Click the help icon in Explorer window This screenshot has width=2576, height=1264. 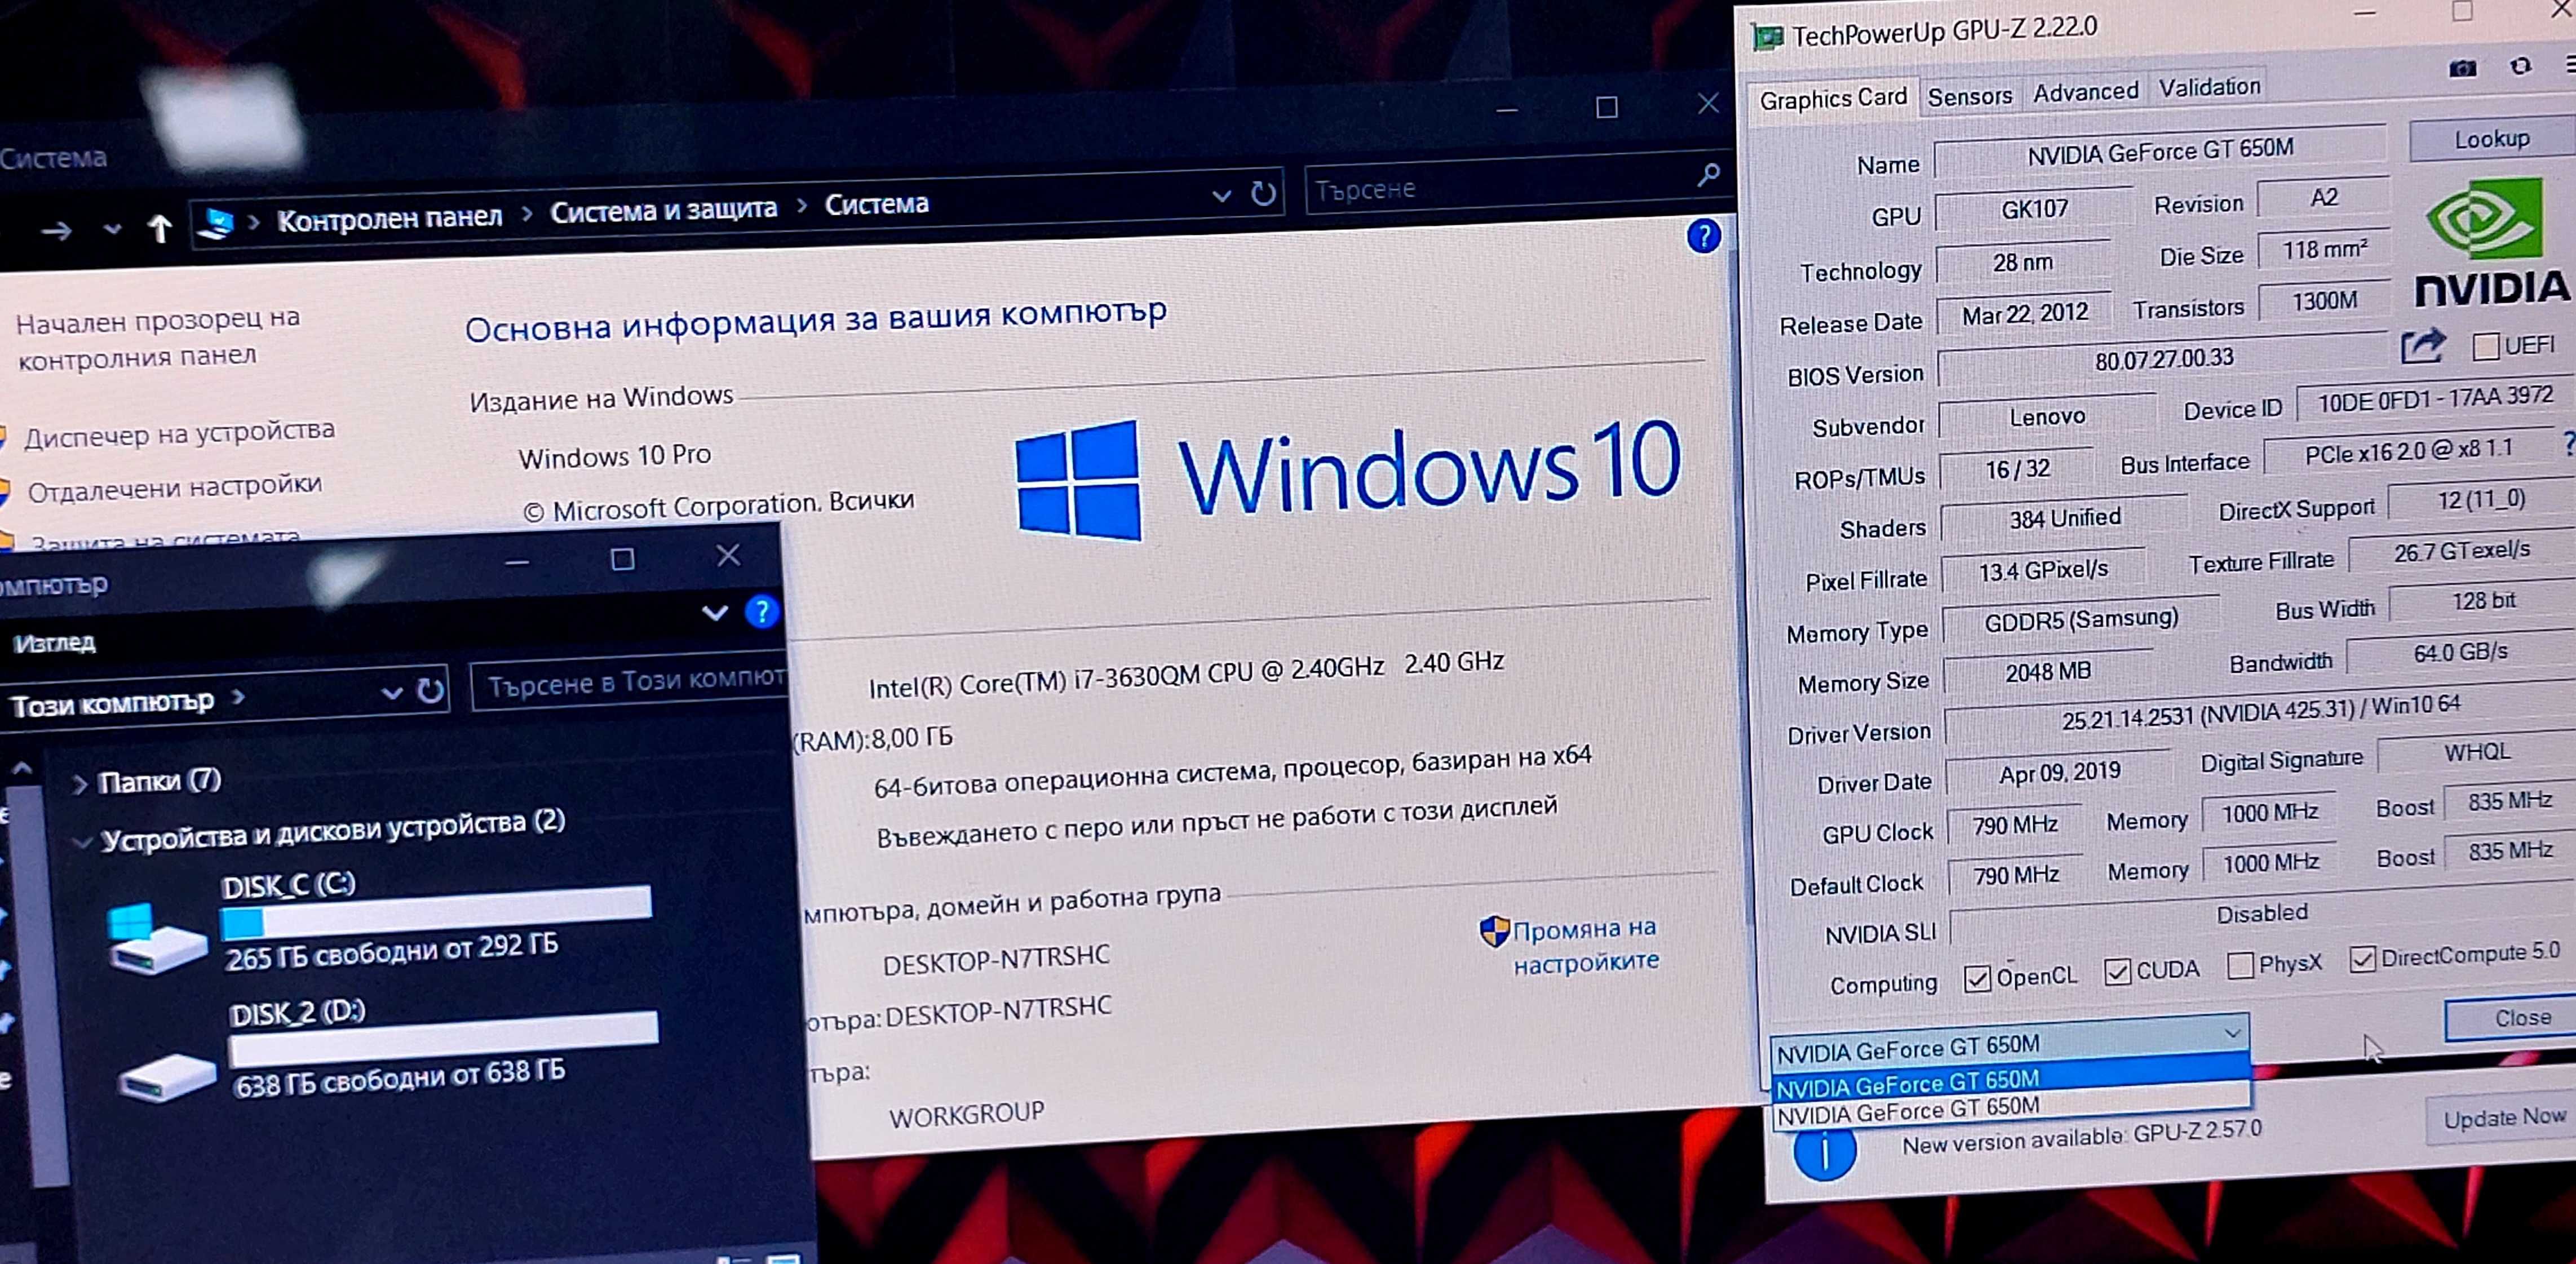[x=762, y=611]
